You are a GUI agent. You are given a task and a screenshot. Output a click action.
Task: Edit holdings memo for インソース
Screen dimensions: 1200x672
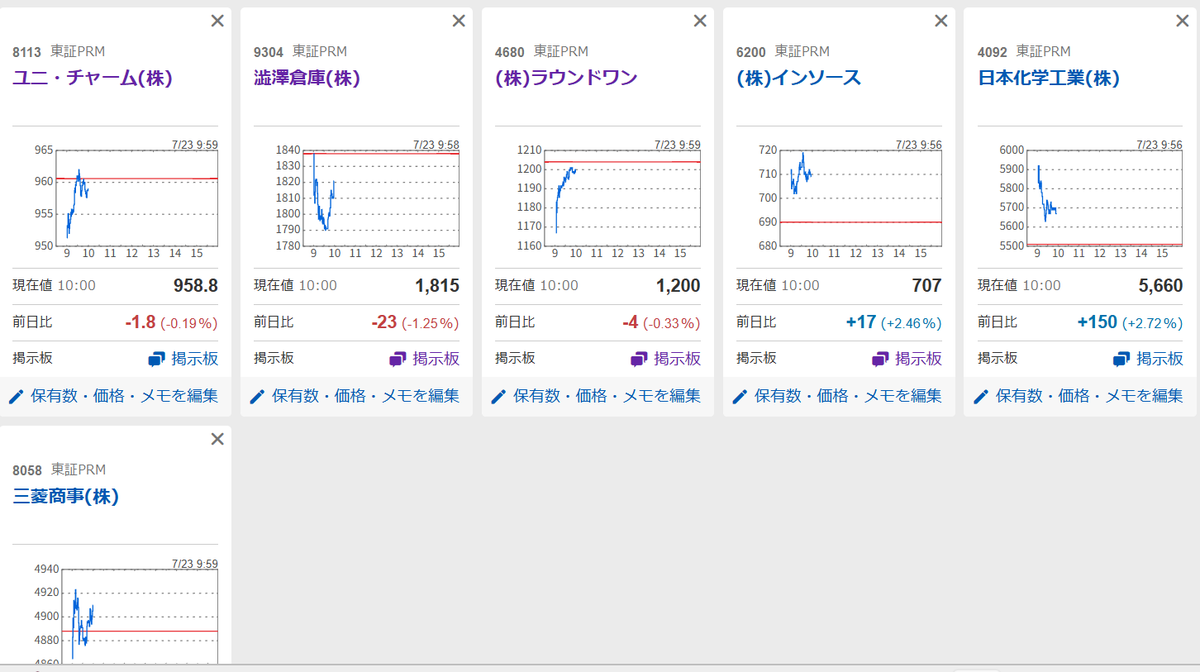tap(838, 396)
